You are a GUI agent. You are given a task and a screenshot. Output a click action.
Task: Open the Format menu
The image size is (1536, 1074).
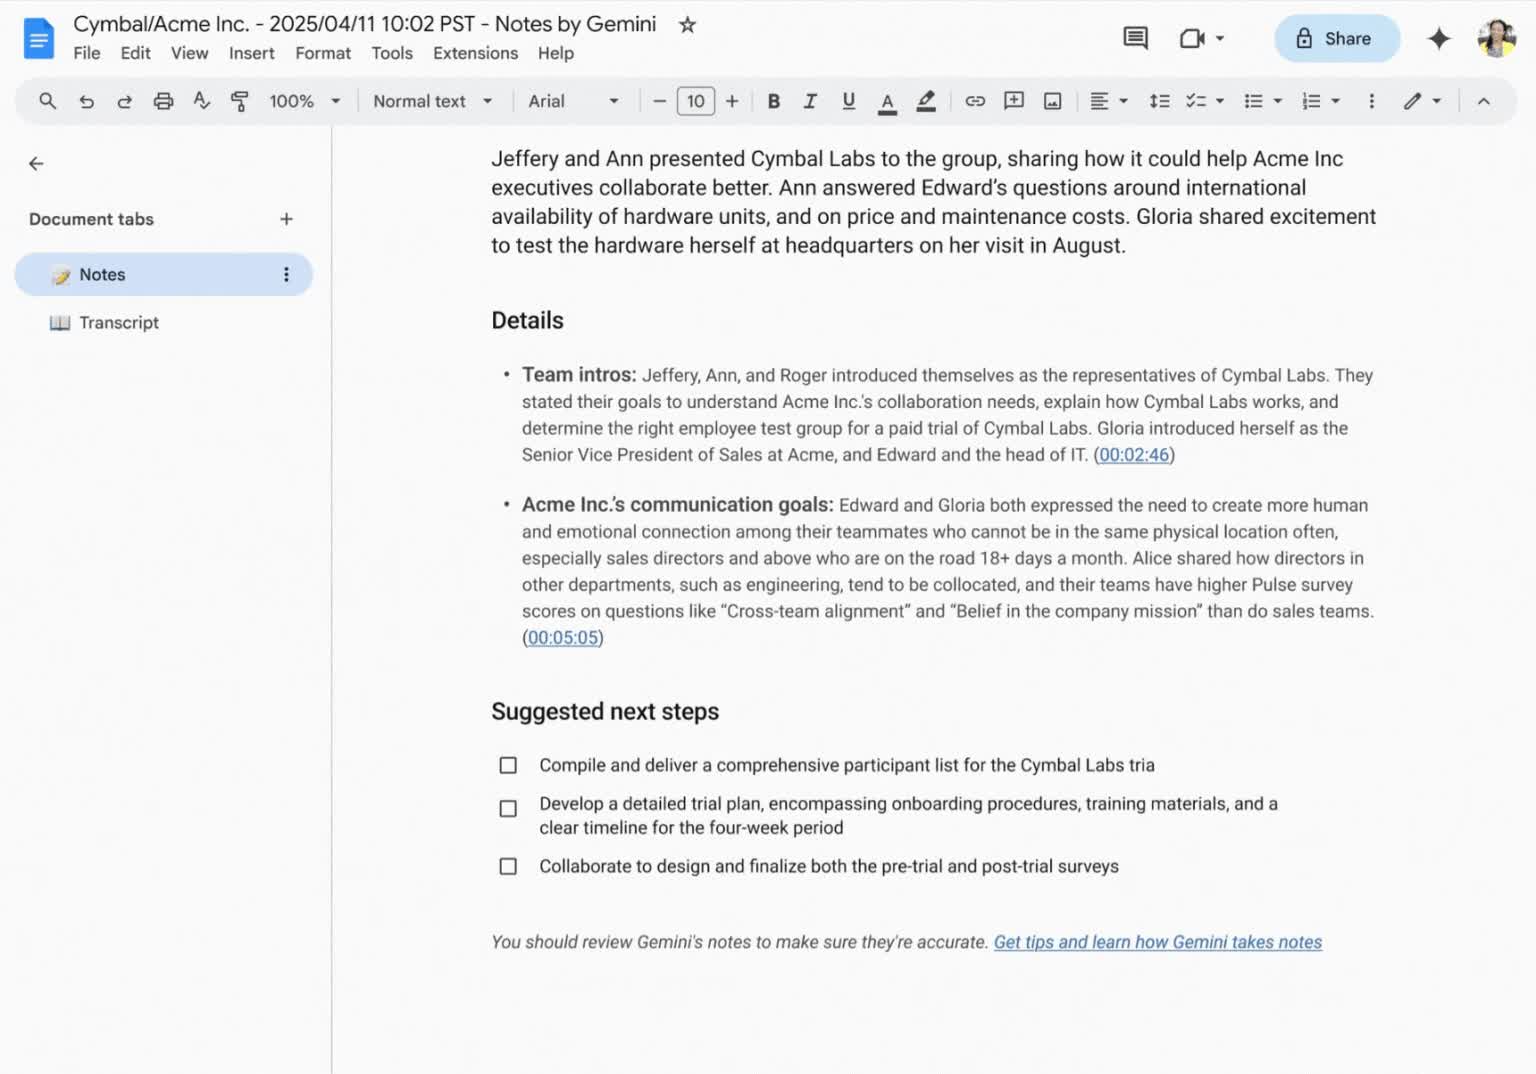coord(323,53)
